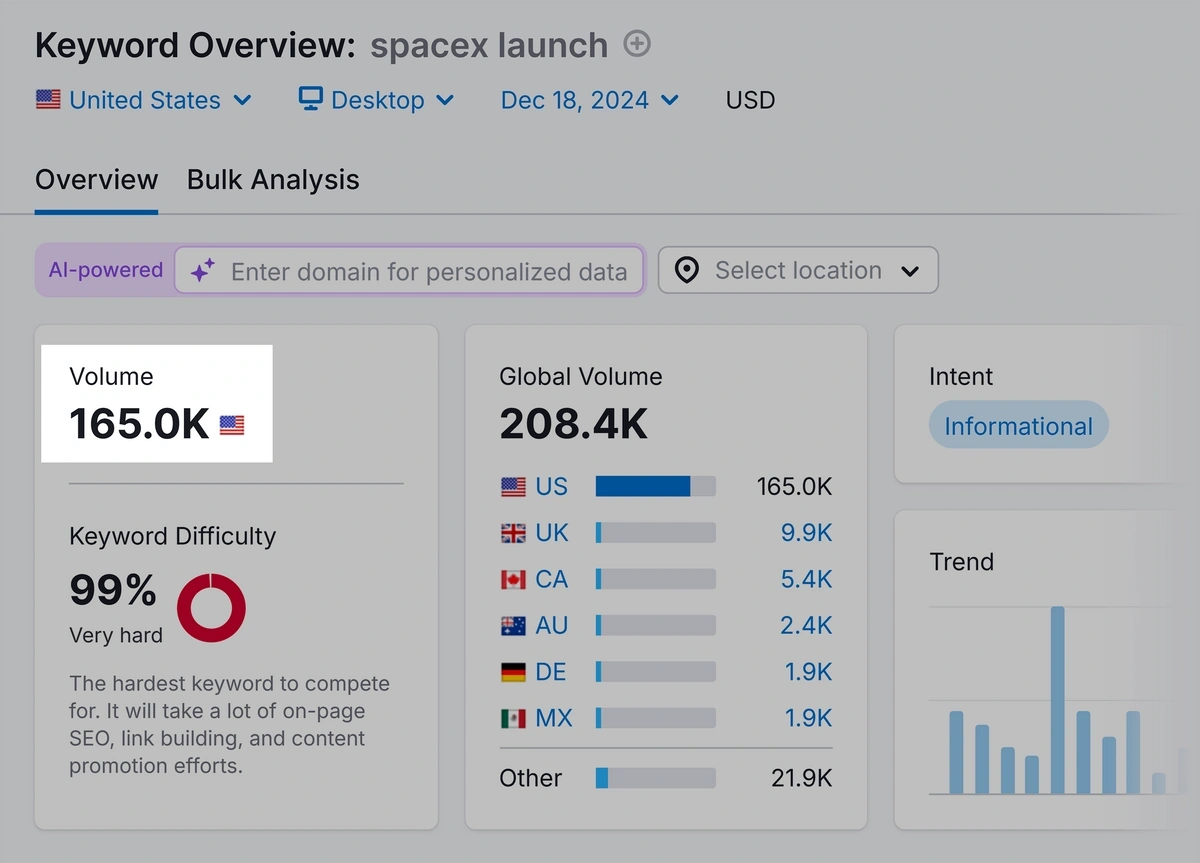1200x863 pixels.
Task: Click the Keyword Difficulty donut chart
Action: [211, 608]
